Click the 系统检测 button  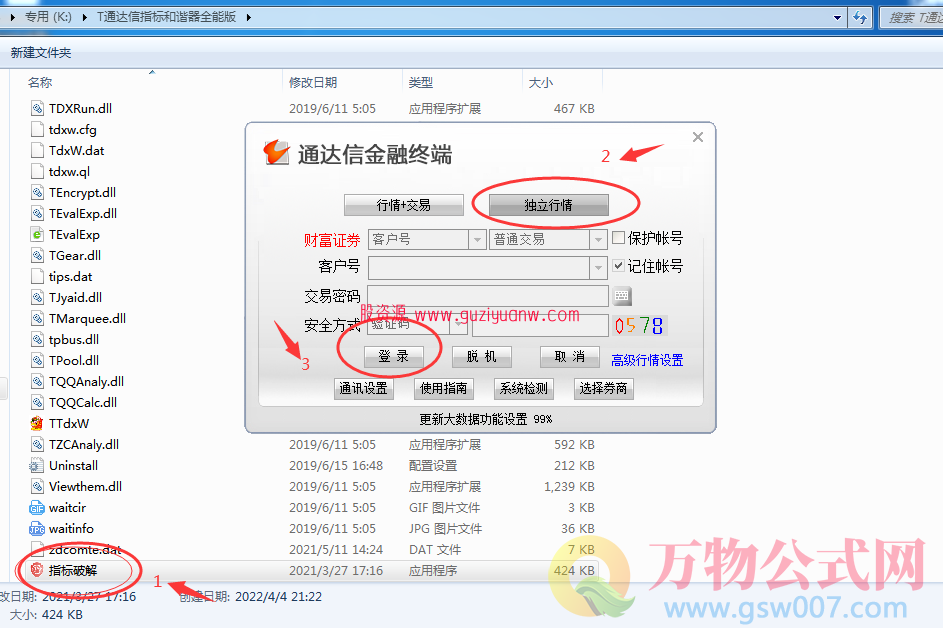click(x=524, y=389)
